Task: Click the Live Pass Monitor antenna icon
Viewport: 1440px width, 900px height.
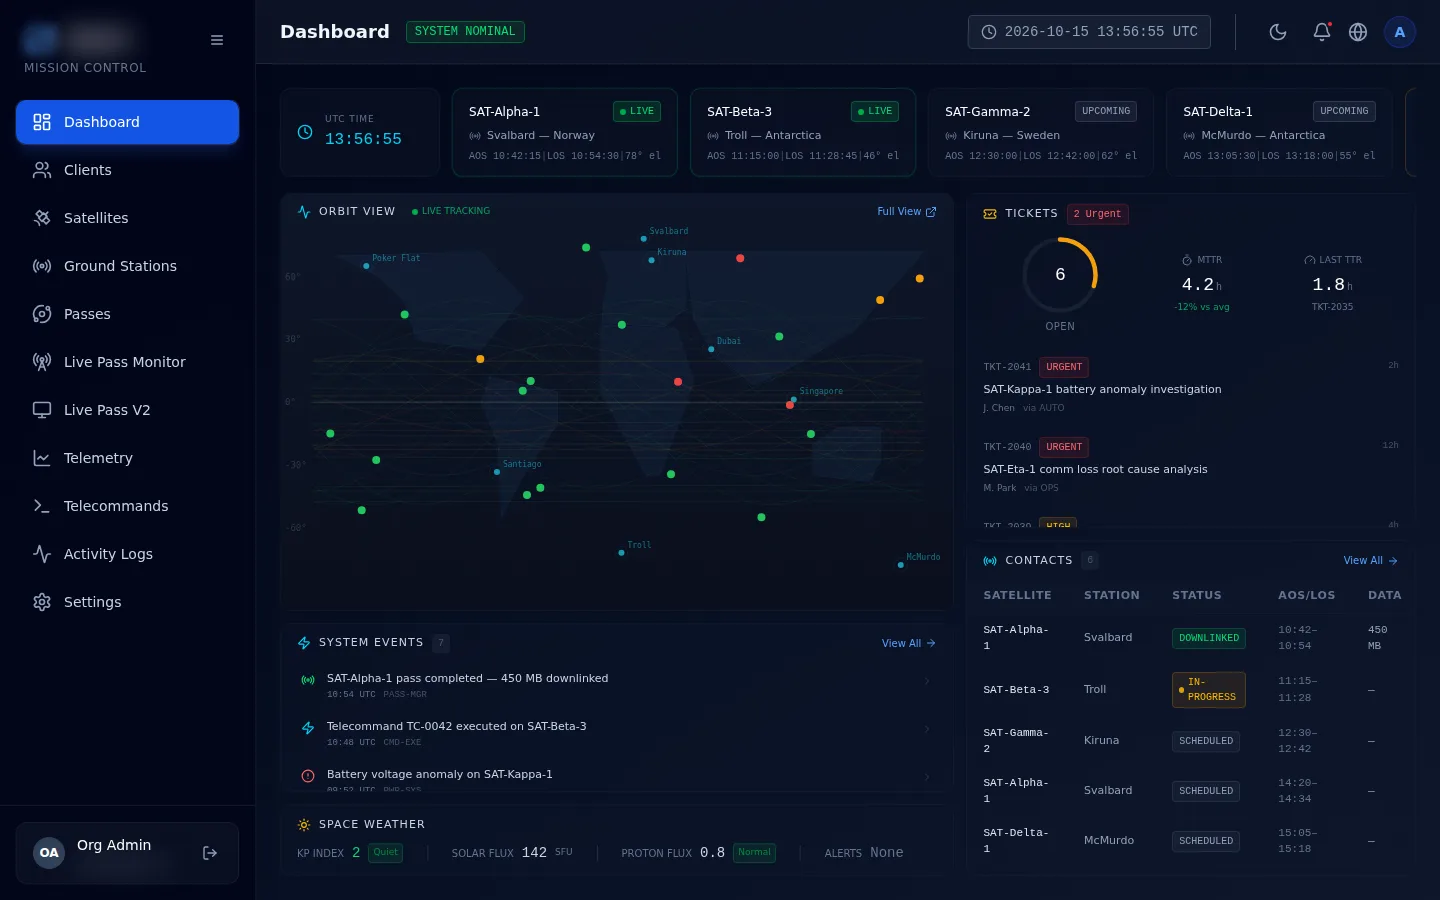Action: click(x=42, y=362)
